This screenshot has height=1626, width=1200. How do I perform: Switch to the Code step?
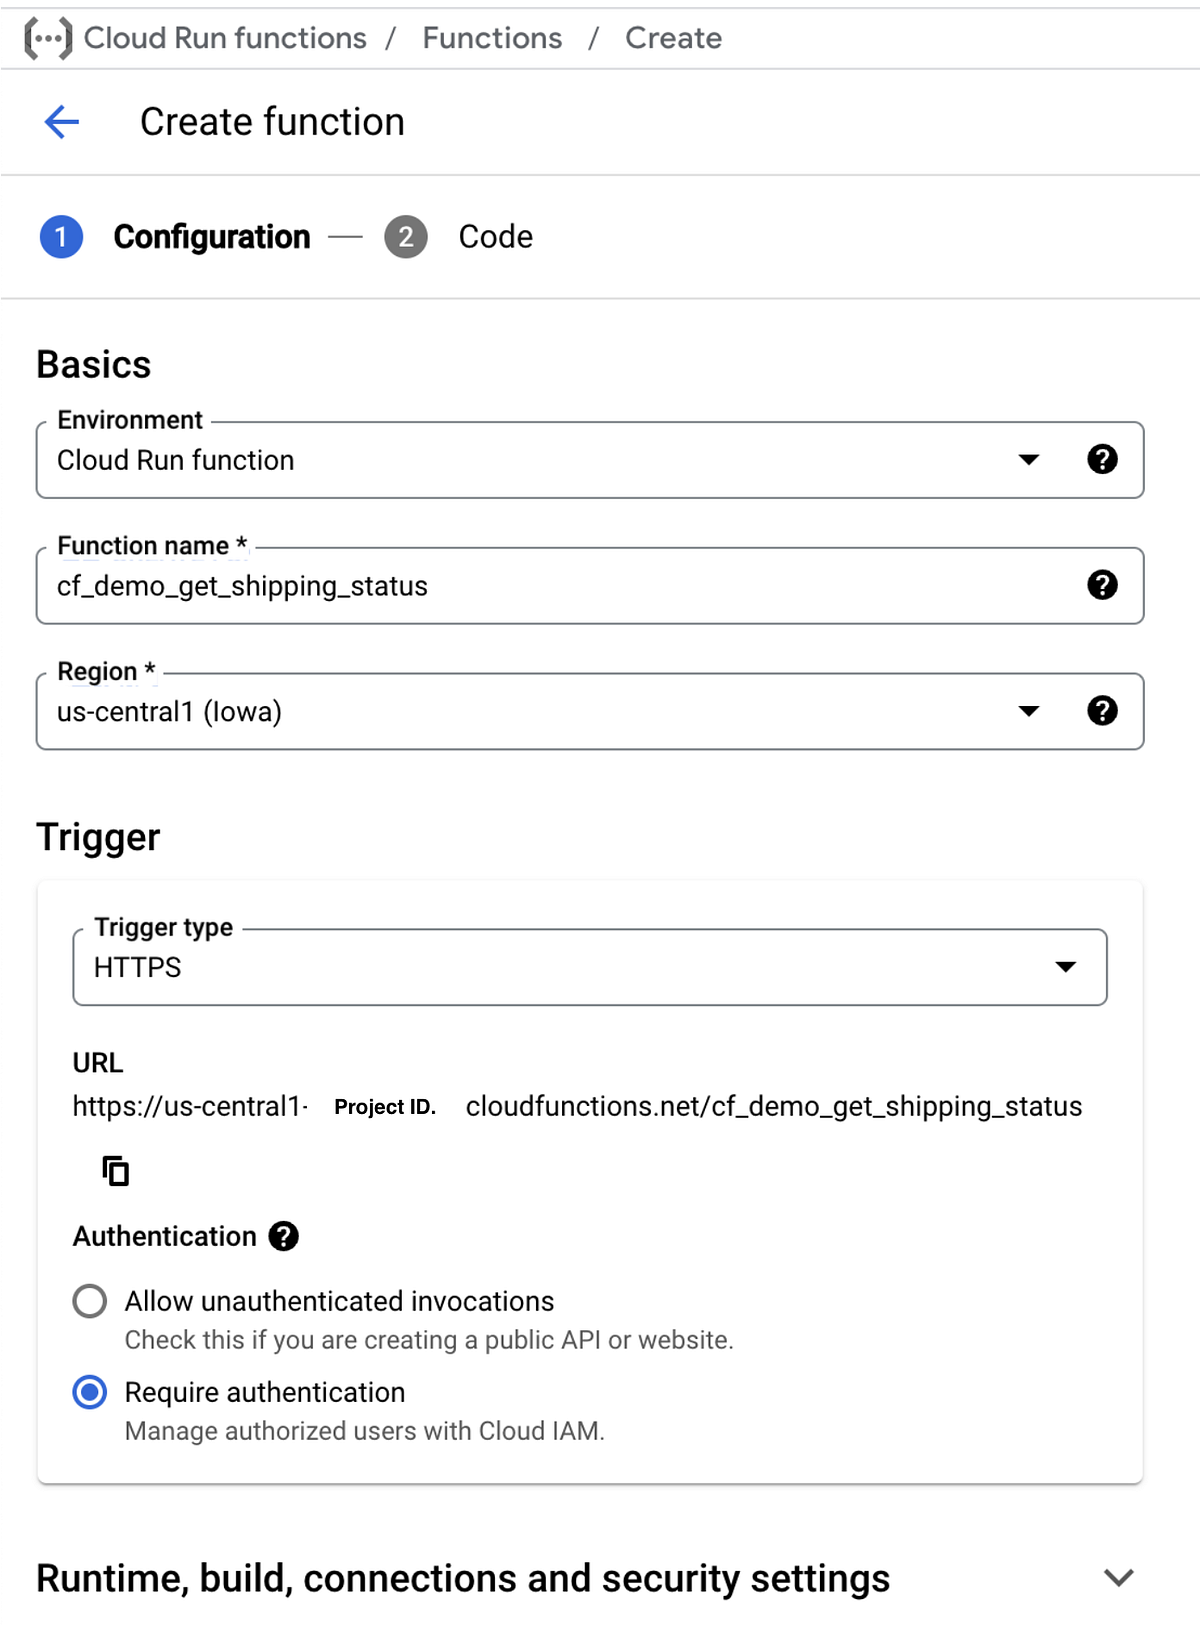point(495,237)
